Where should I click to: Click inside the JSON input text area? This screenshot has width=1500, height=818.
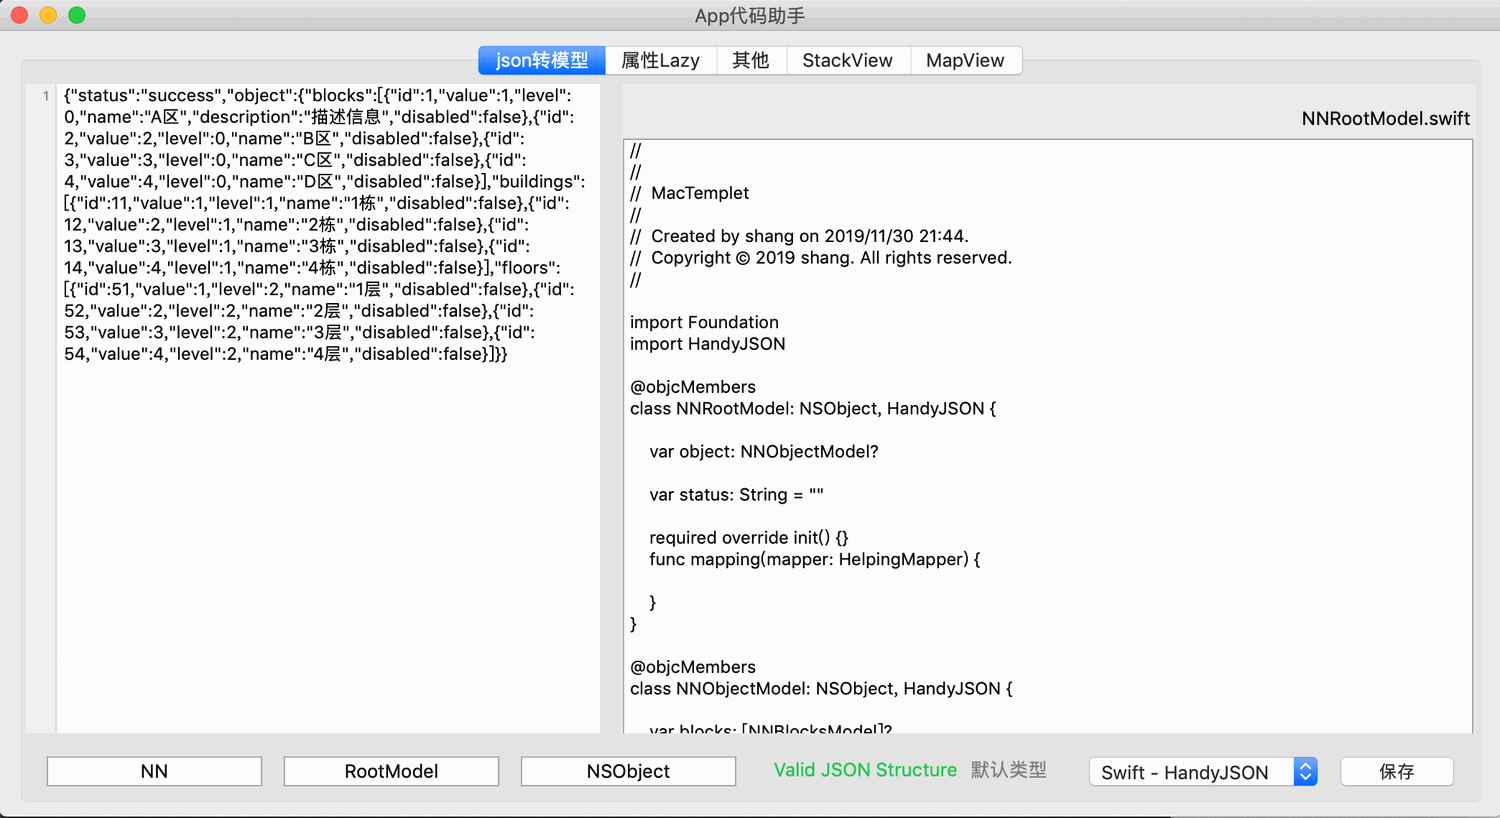pyautogui.click(x=328, y=408)
